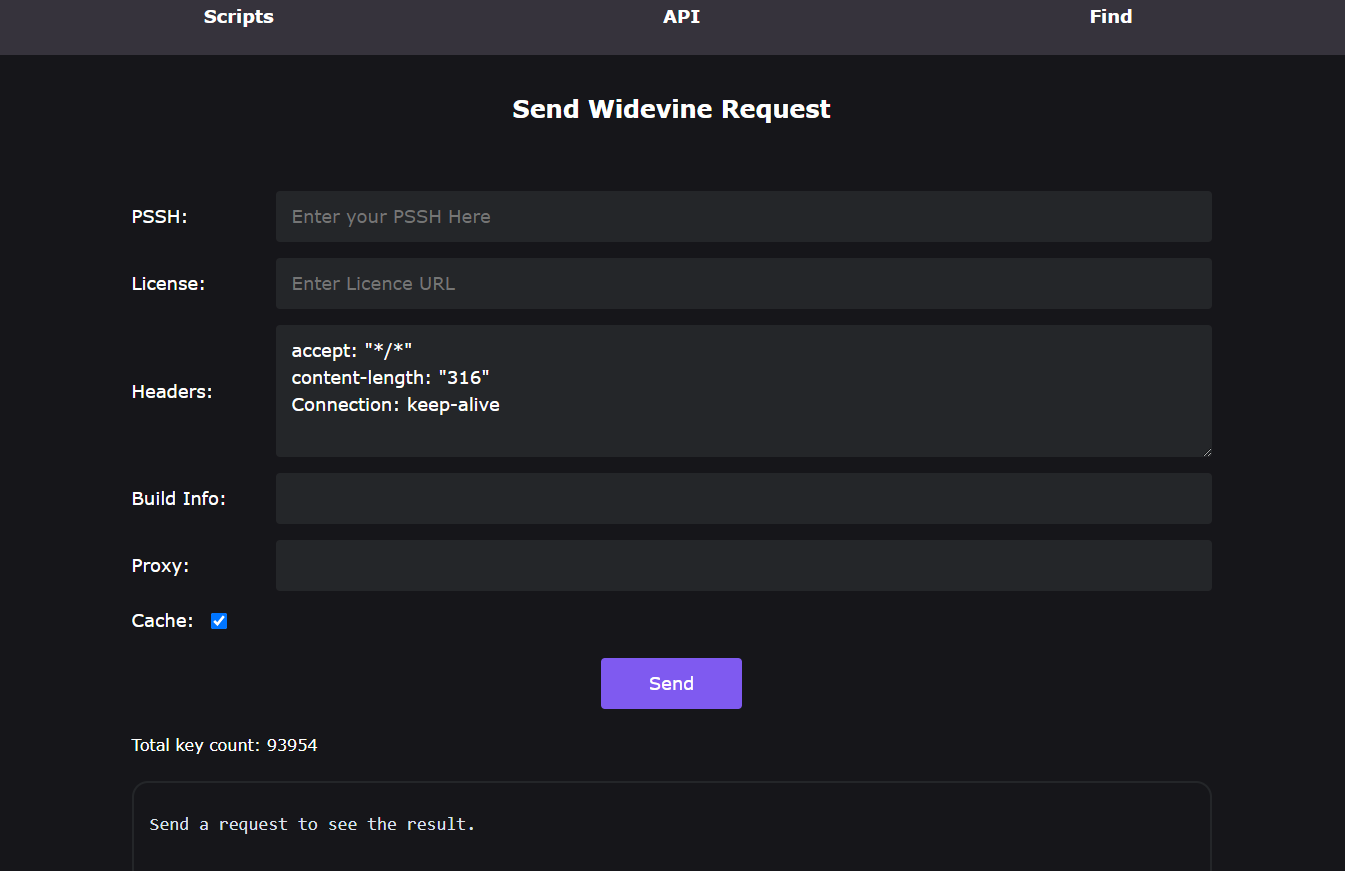Go to the Find page
The image size is (1345, 871).
pos(1110,17)
